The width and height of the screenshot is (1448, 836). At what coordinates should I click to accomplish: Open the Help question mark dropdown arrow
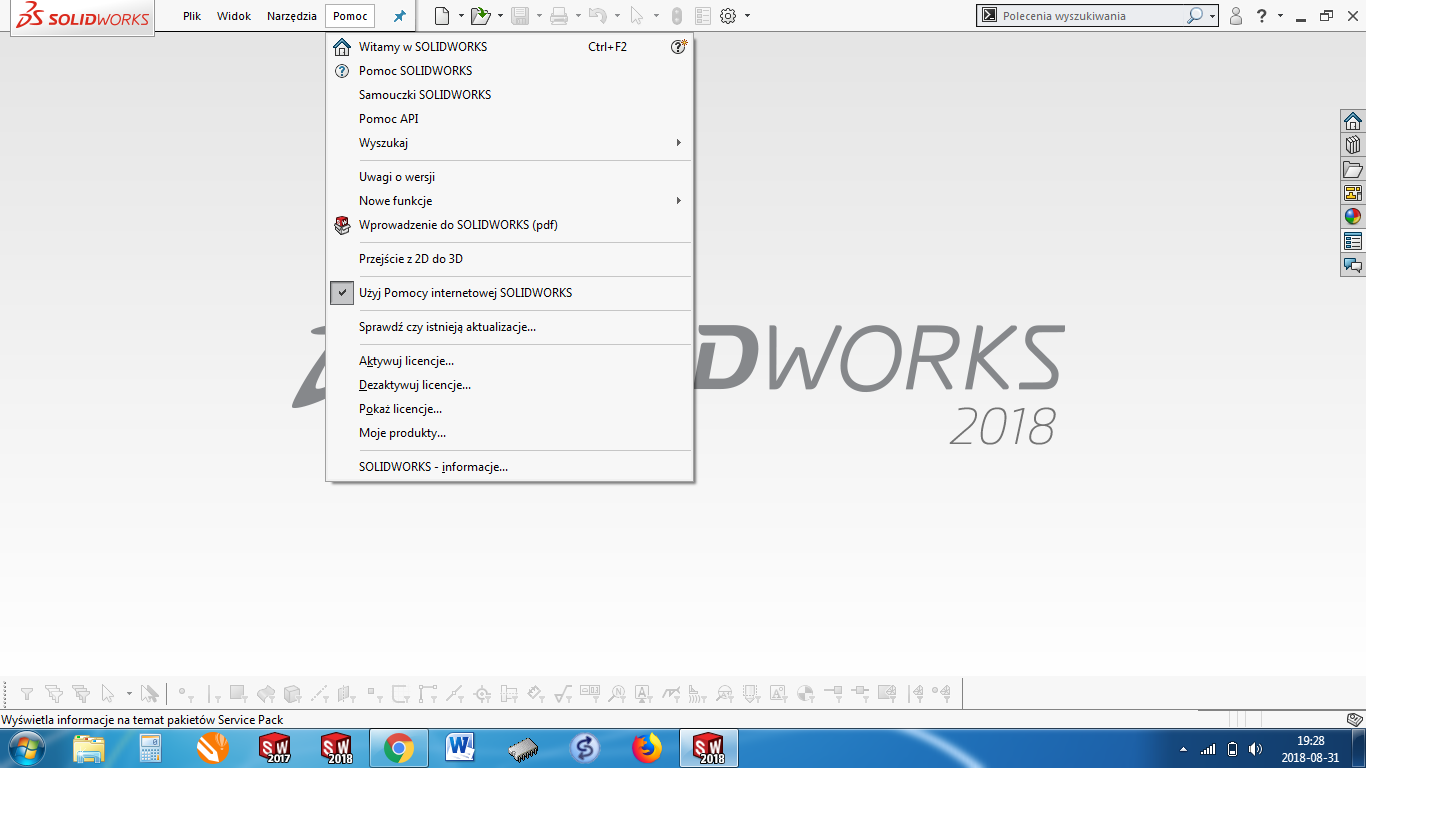tap(1280, 16)
